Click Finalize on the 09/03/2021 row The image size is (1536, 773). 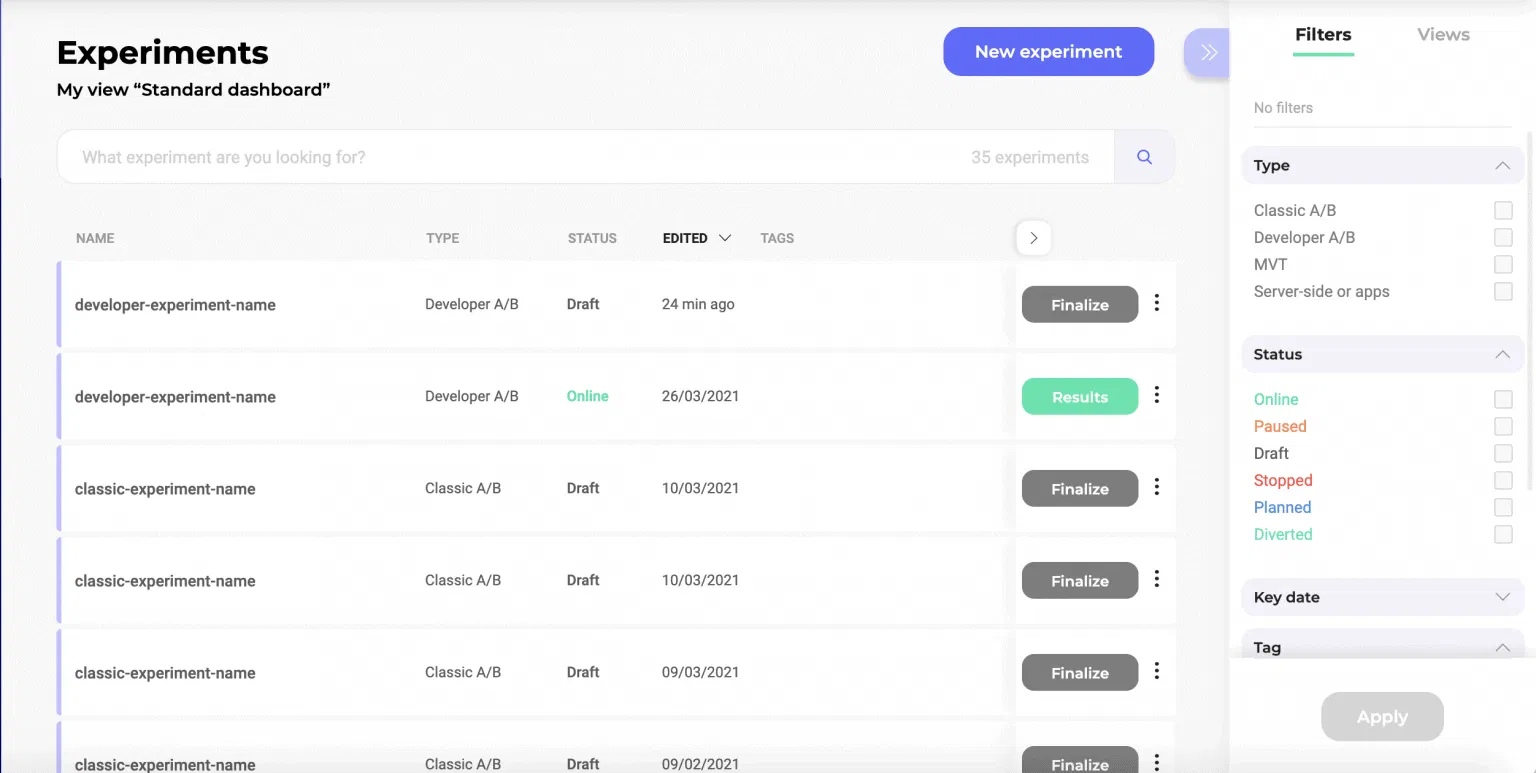tap(1080, 673)
